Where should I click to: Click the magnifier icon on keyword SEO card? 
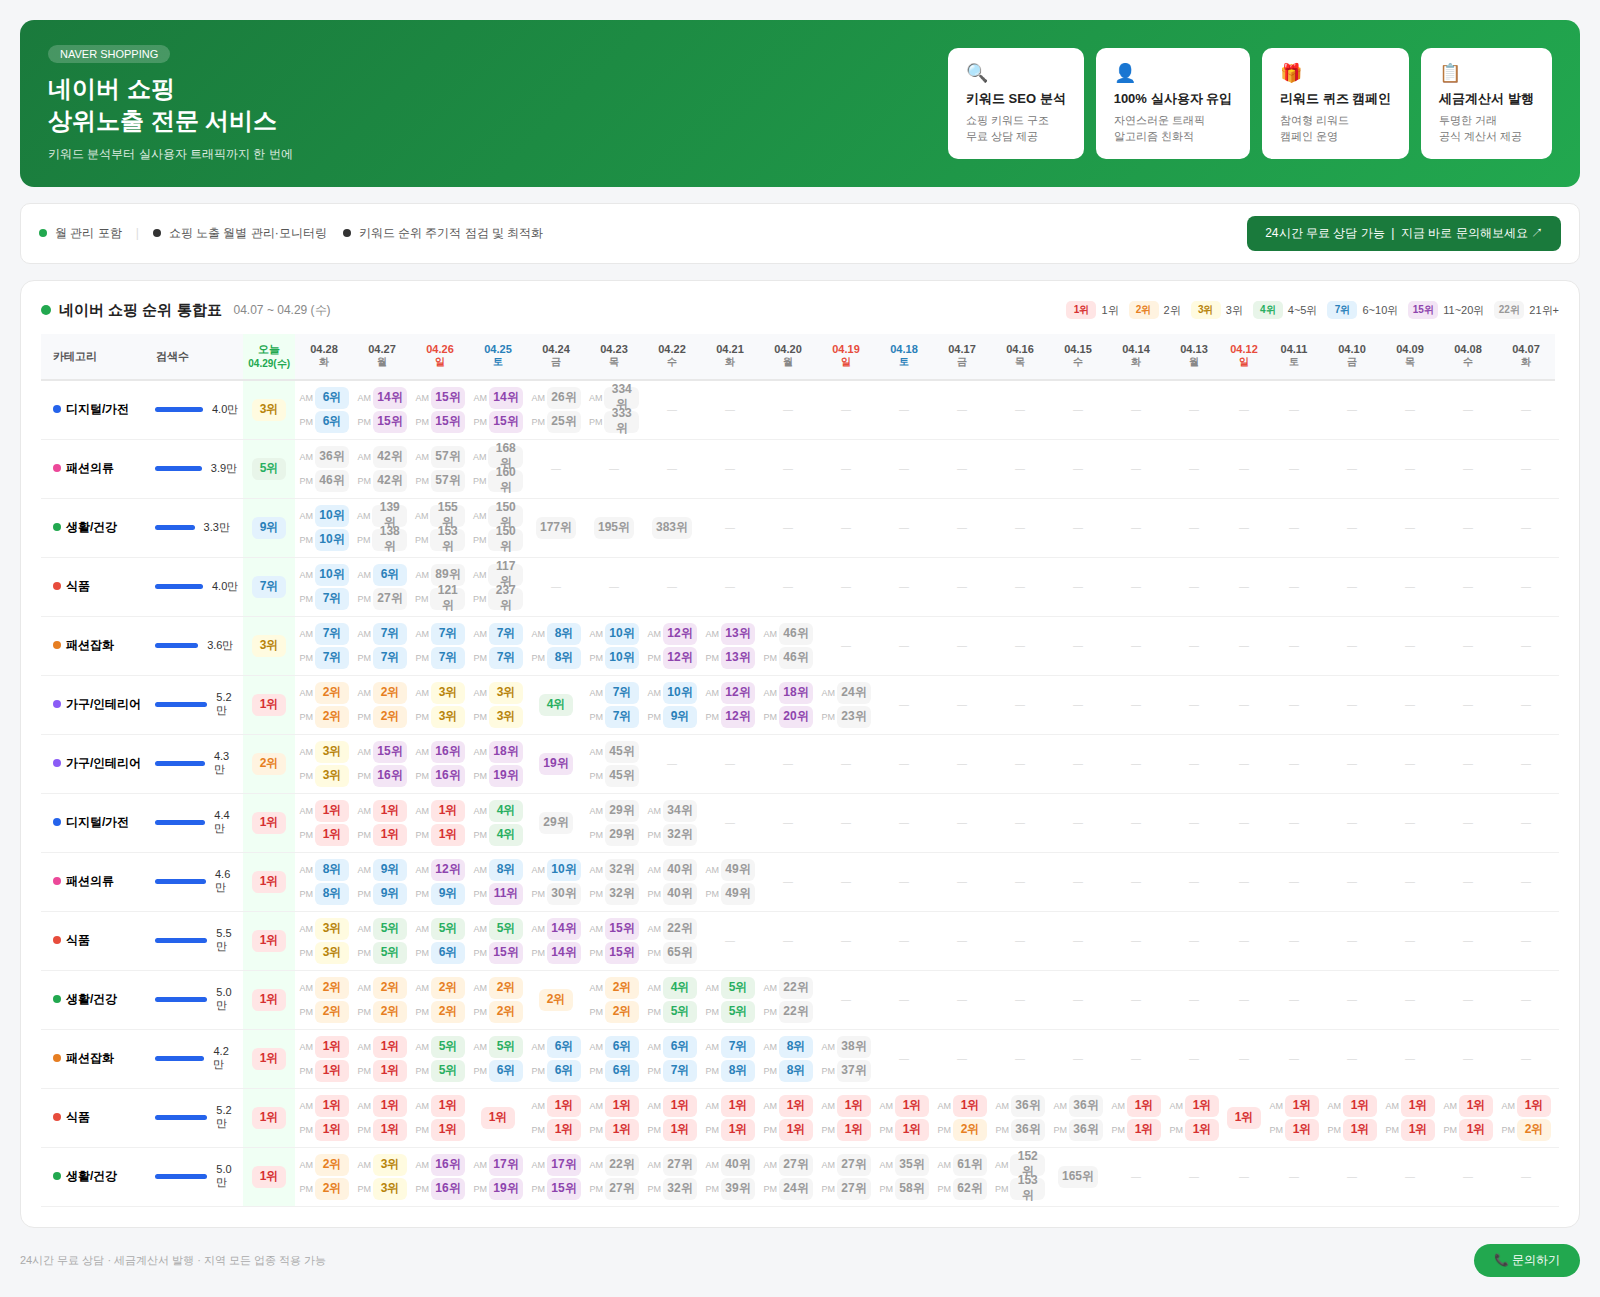click(977, 73)
